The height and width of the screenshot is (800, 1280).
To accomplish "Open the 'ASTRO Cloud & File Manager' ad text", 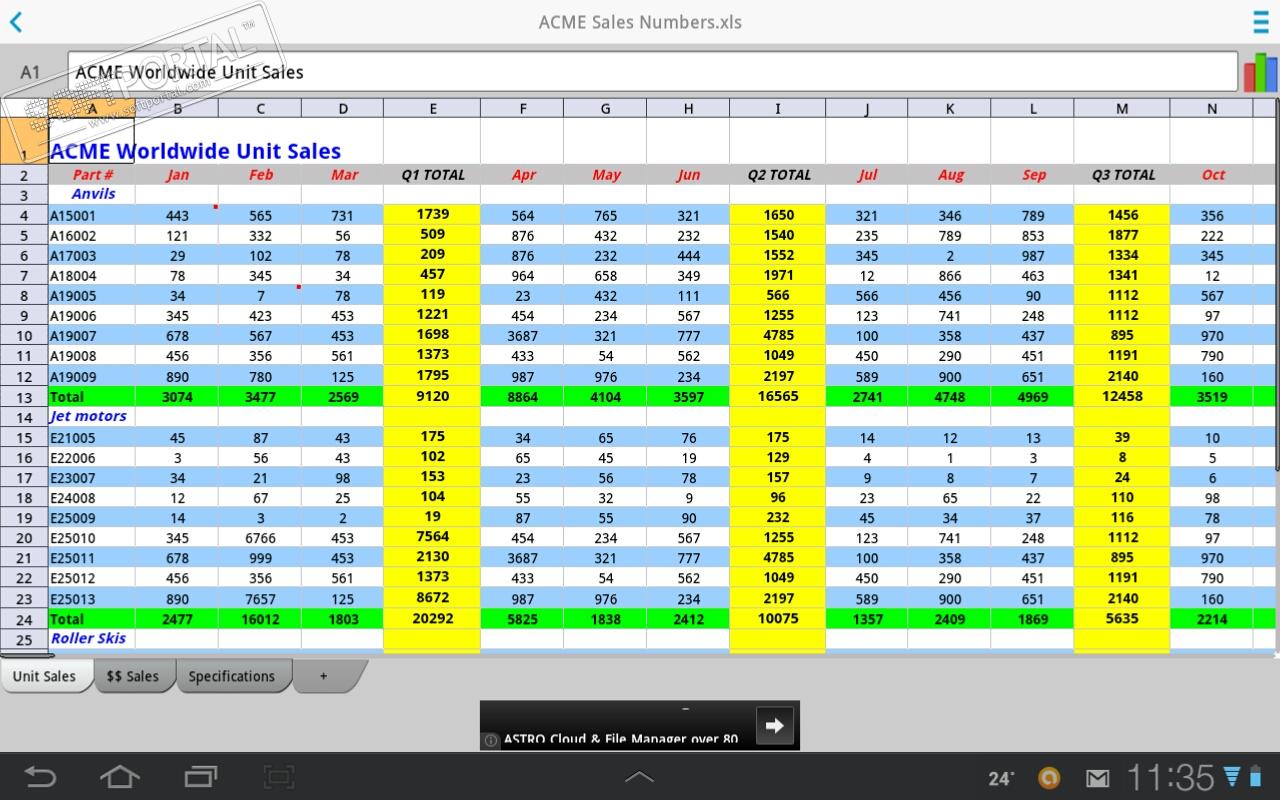I will click(620, 740).
